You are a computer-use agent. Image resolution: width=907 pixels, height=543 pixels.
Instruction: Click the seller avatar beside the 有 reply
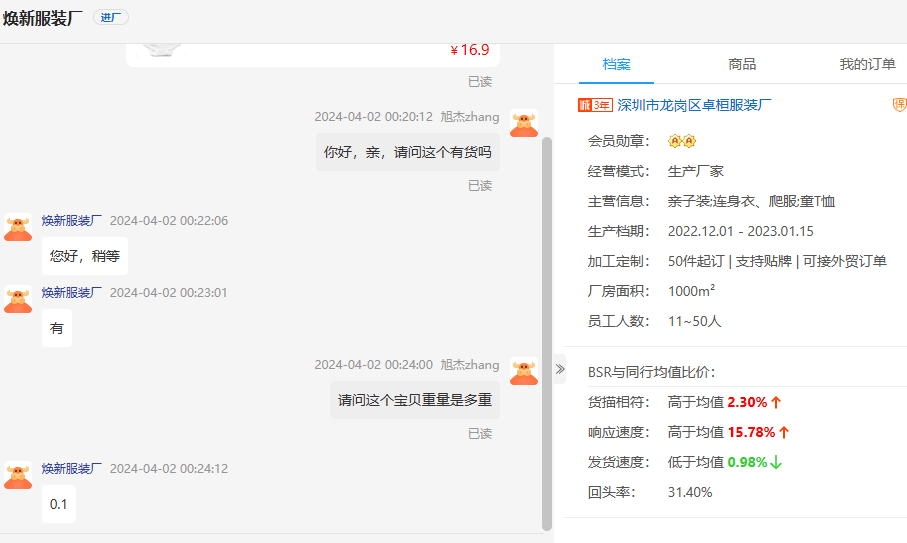click(x=18, y=299)
